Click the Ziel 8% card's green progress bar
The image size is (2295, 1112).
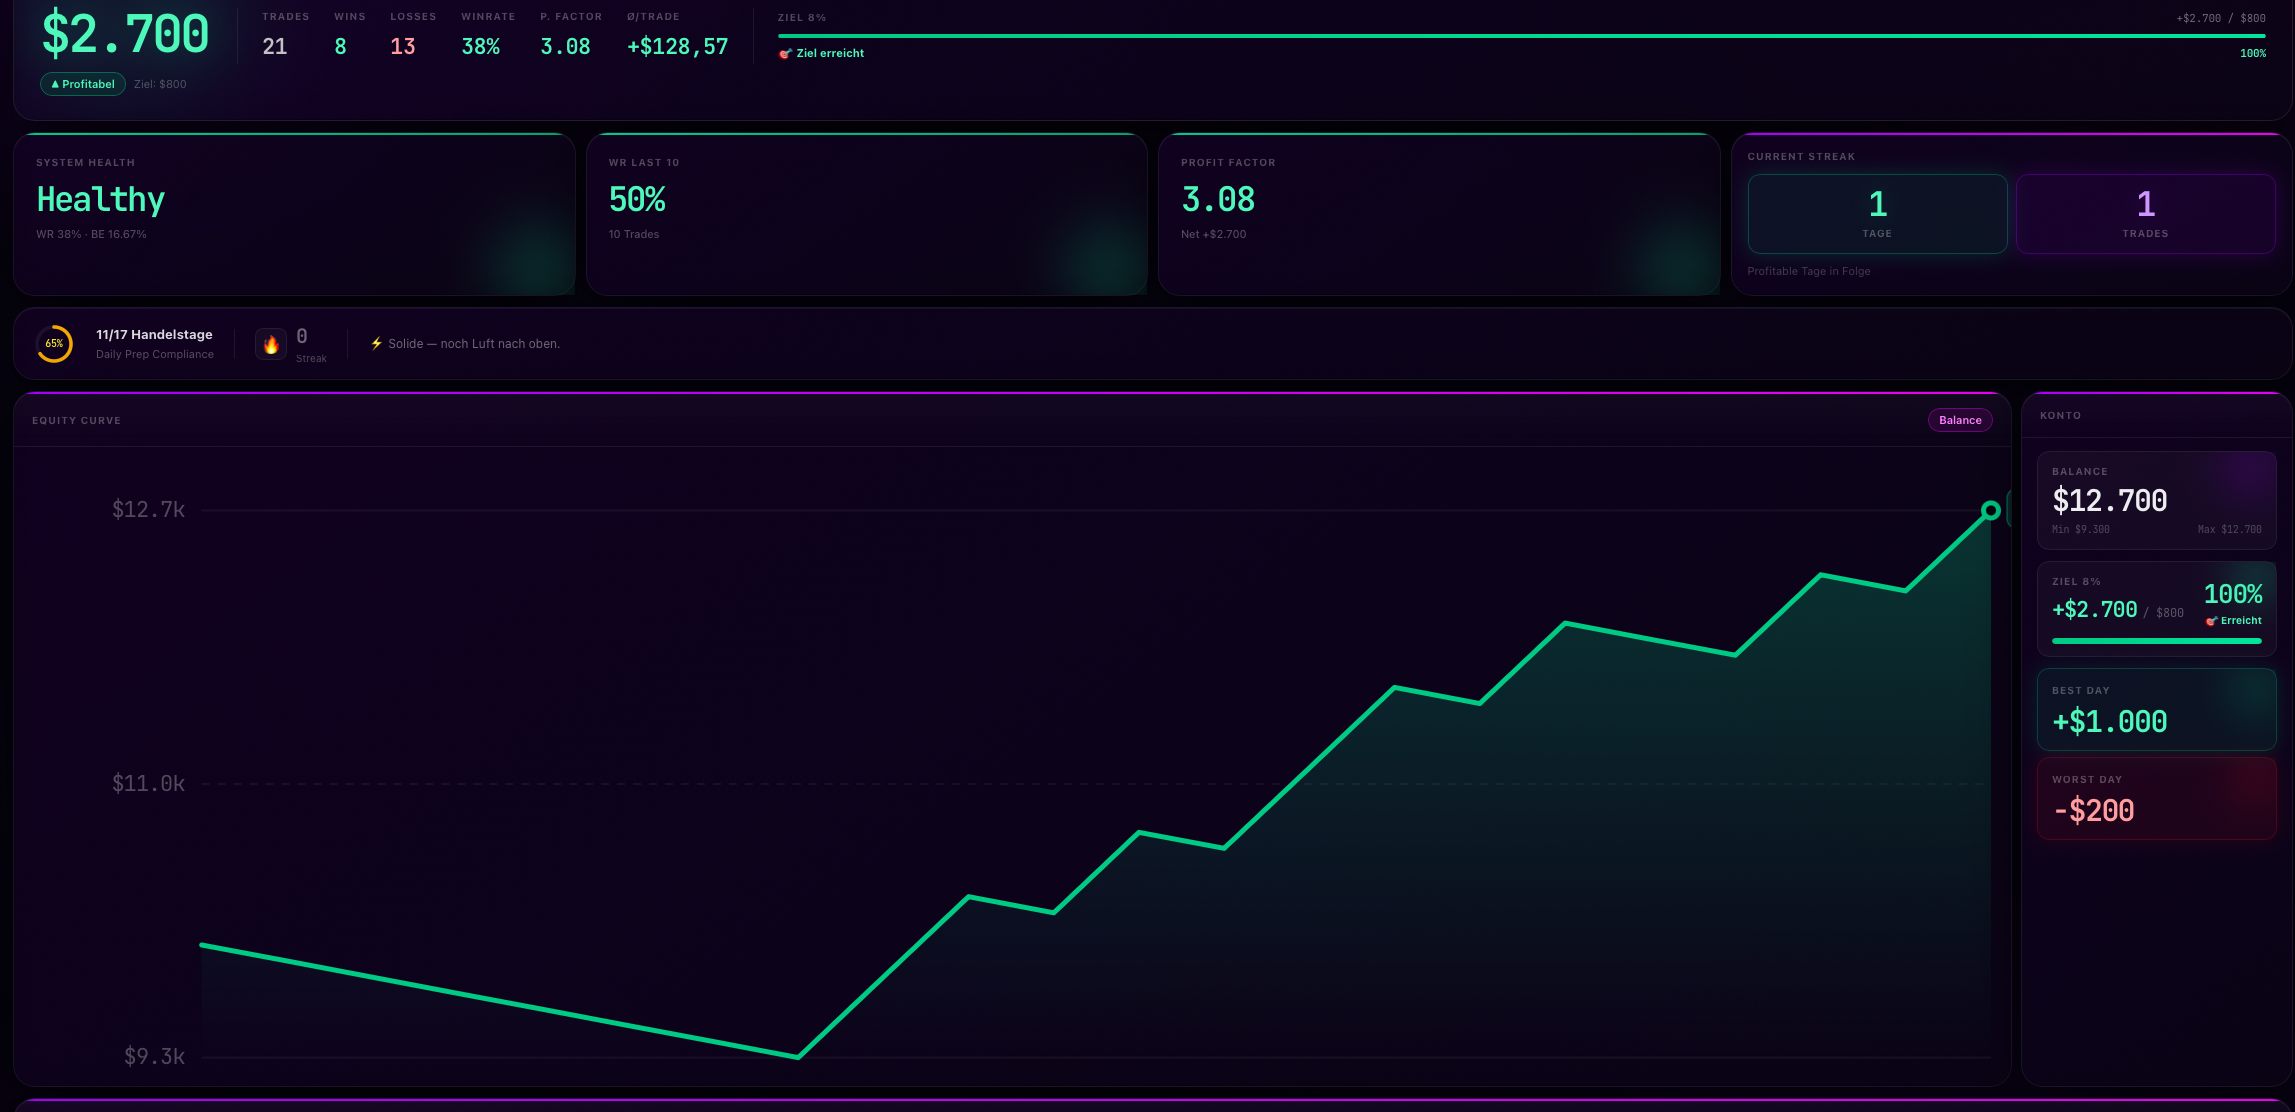tap(2156, 641)
